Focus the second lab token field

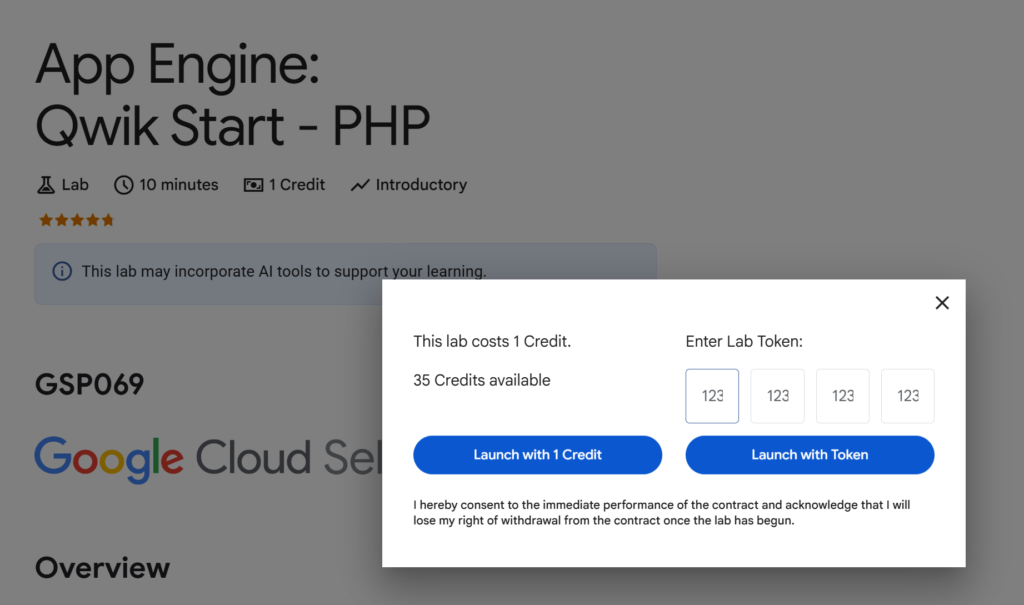pos(777,396)
